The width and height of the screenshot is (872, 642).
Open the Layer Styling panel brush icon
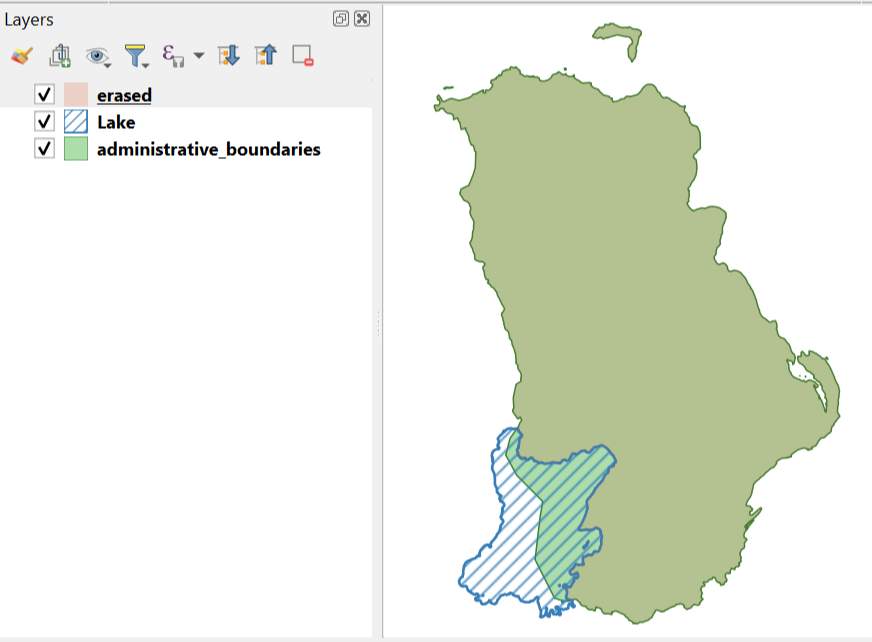tap(22, 56)
